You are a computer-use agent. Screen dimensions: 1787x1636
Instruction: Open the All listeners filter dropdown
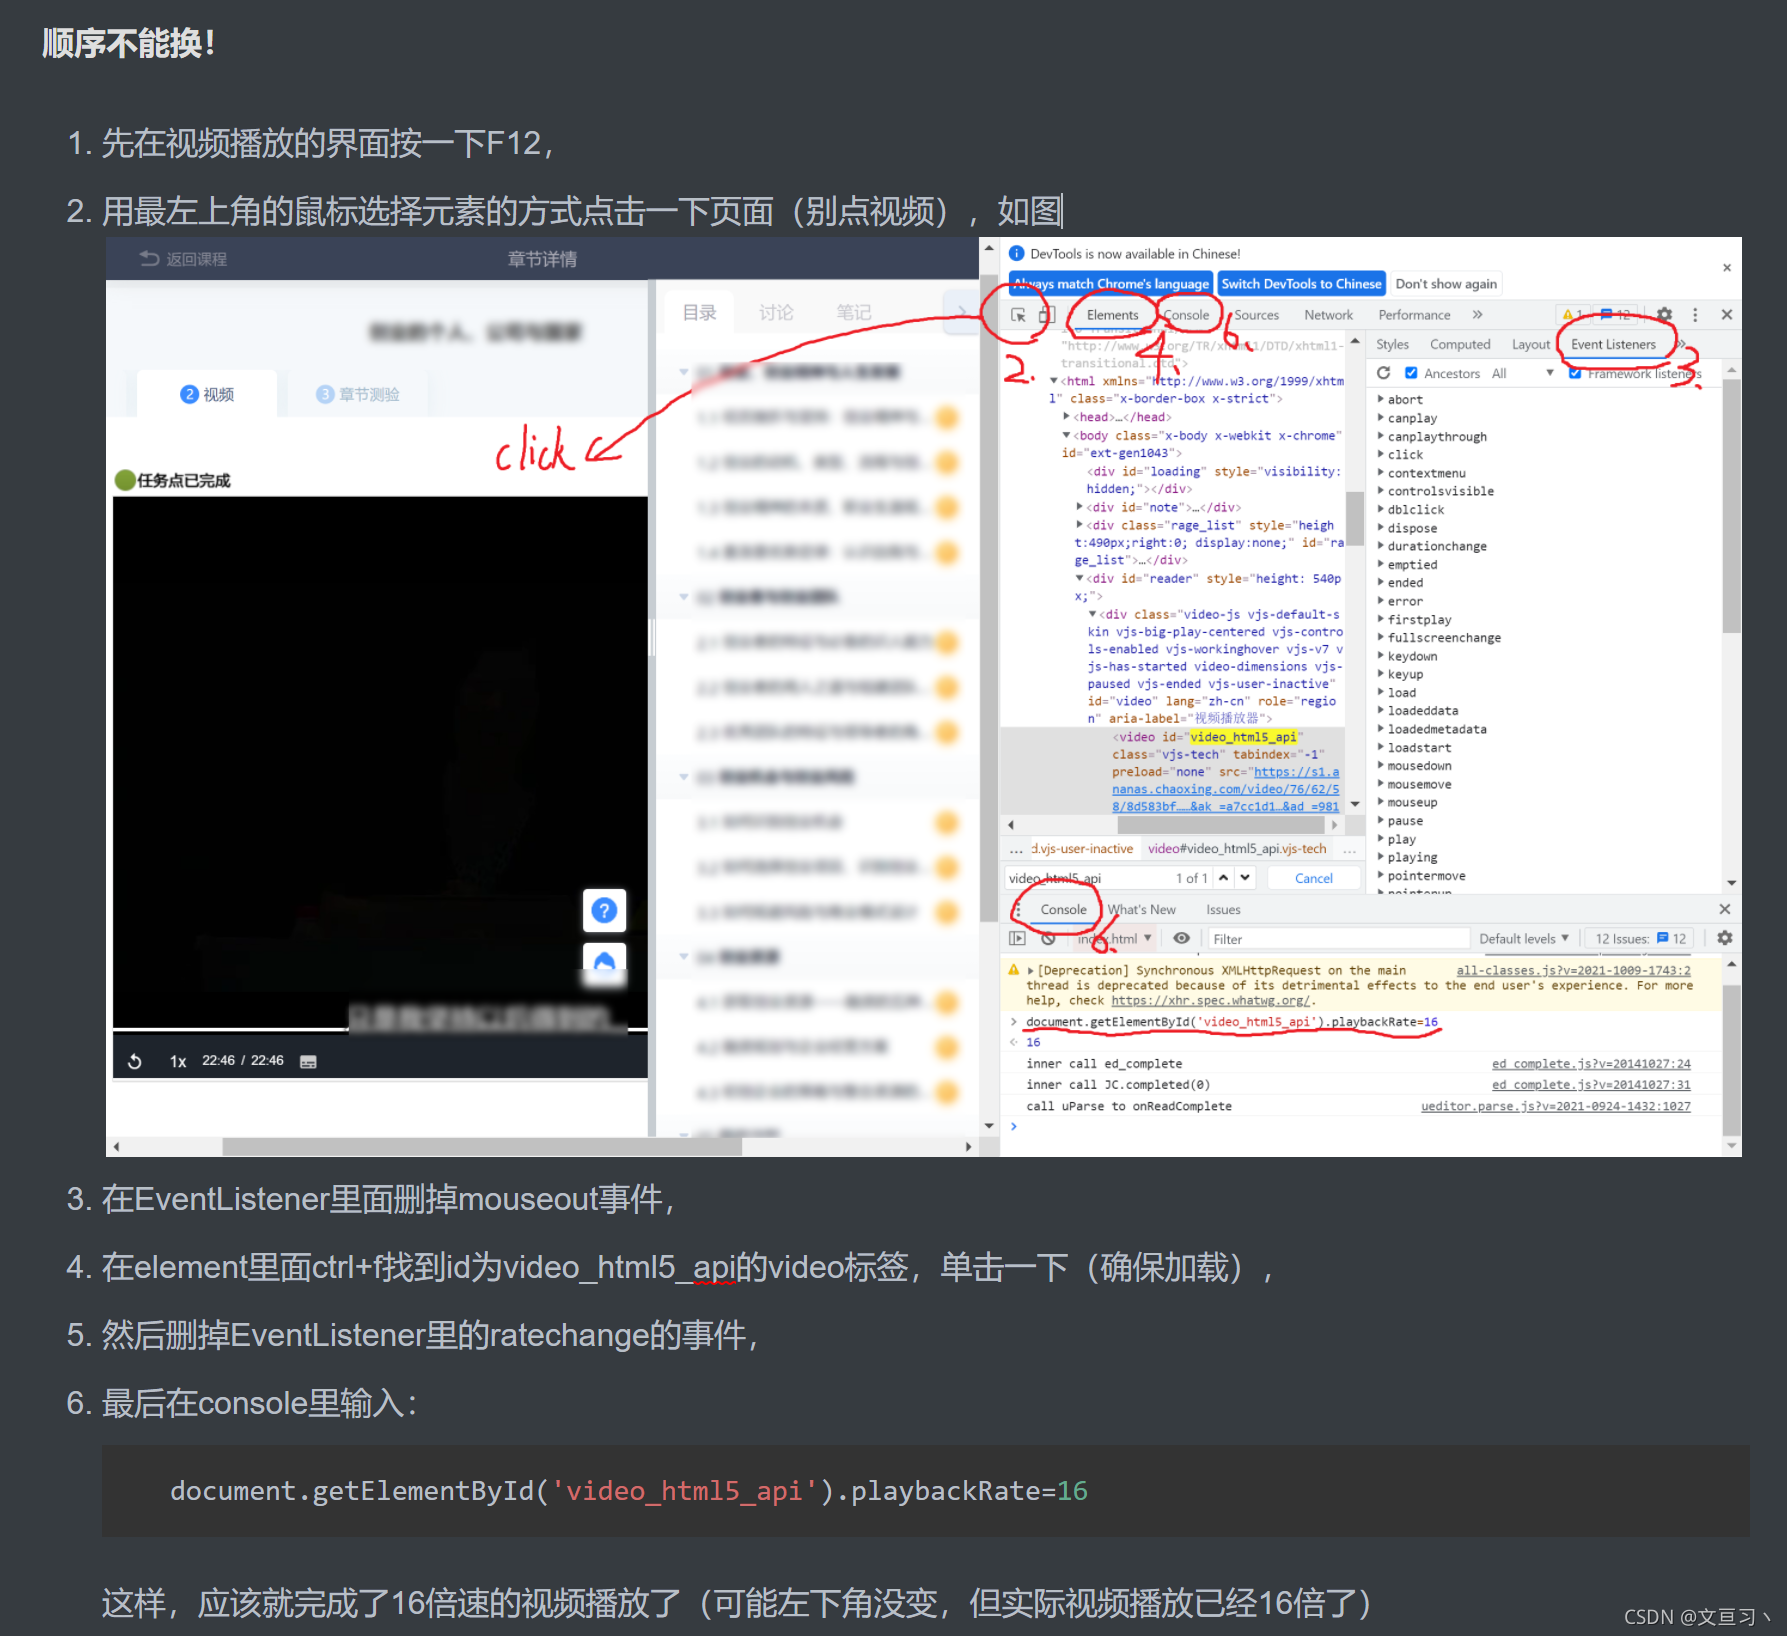point(1523,373)
